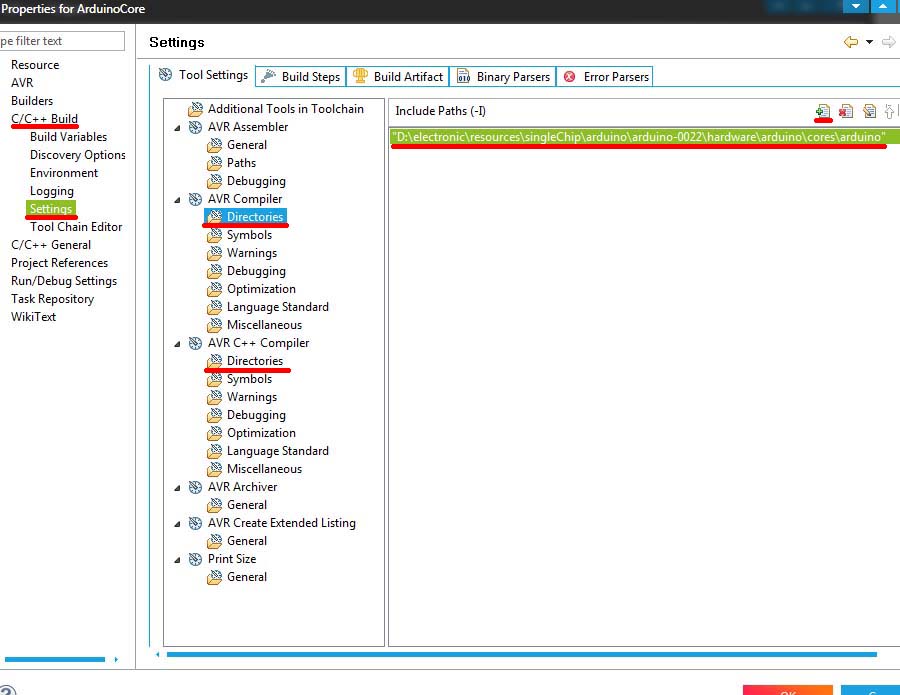
Task: Open Build Variables page
Action: 68,137
